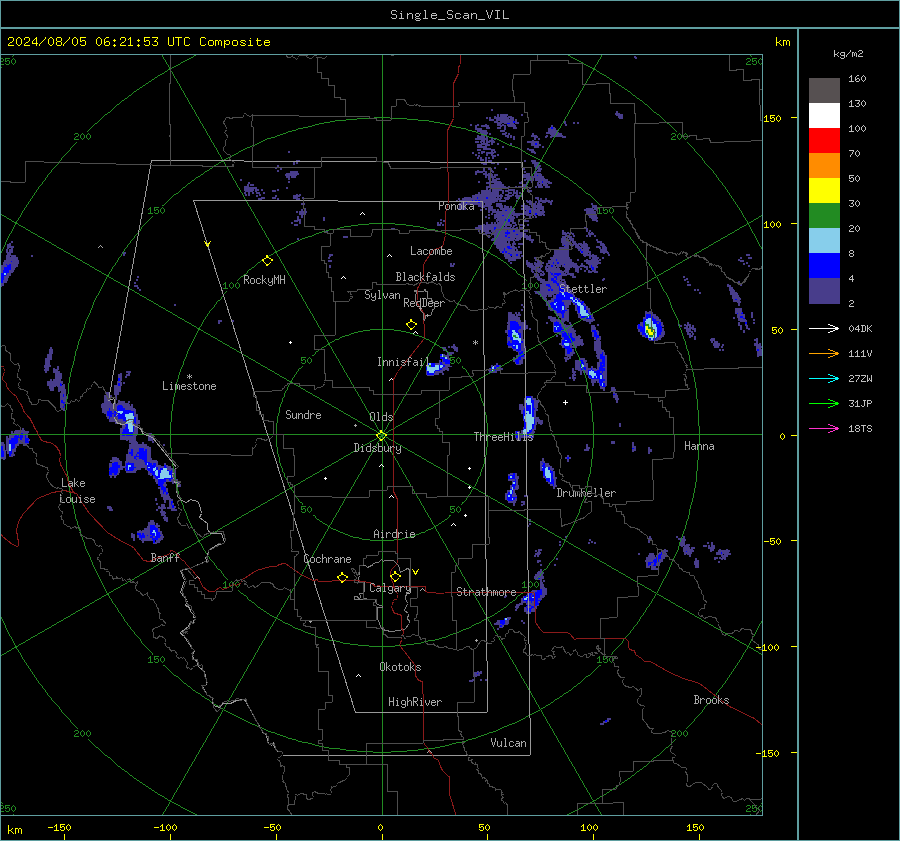The width and height of the screenshot is (900, 841).
Task: Click the Vulcan city label
Action: (509, 743)
